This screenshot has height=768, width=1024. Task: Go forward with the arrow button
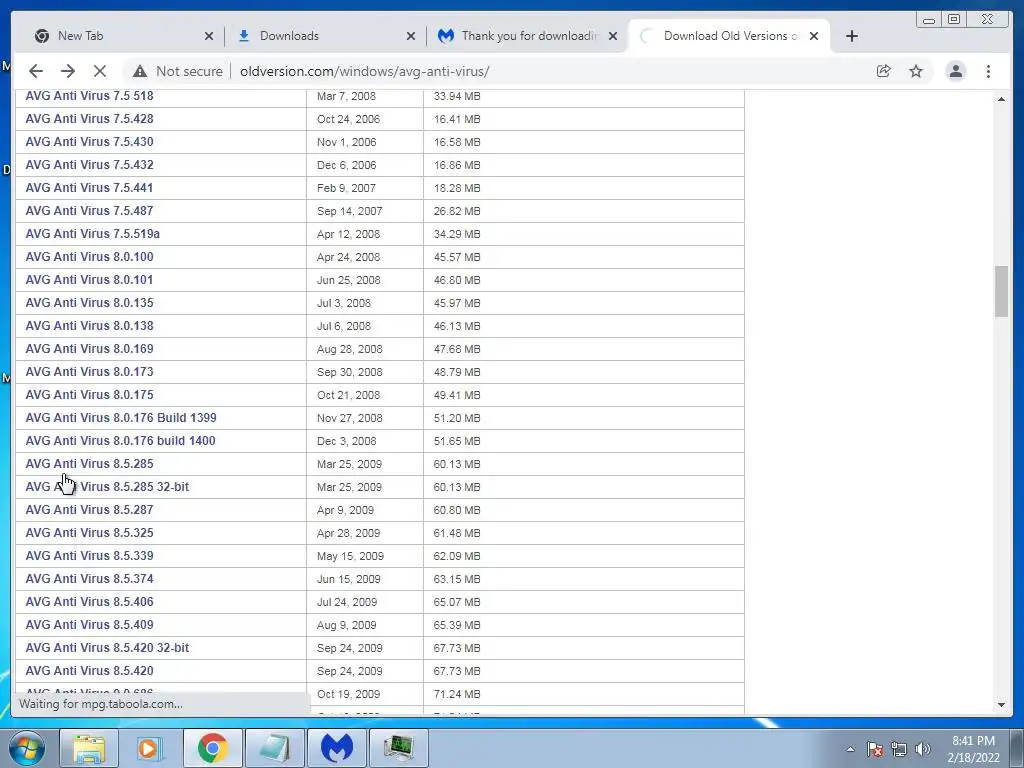[68, 71]
